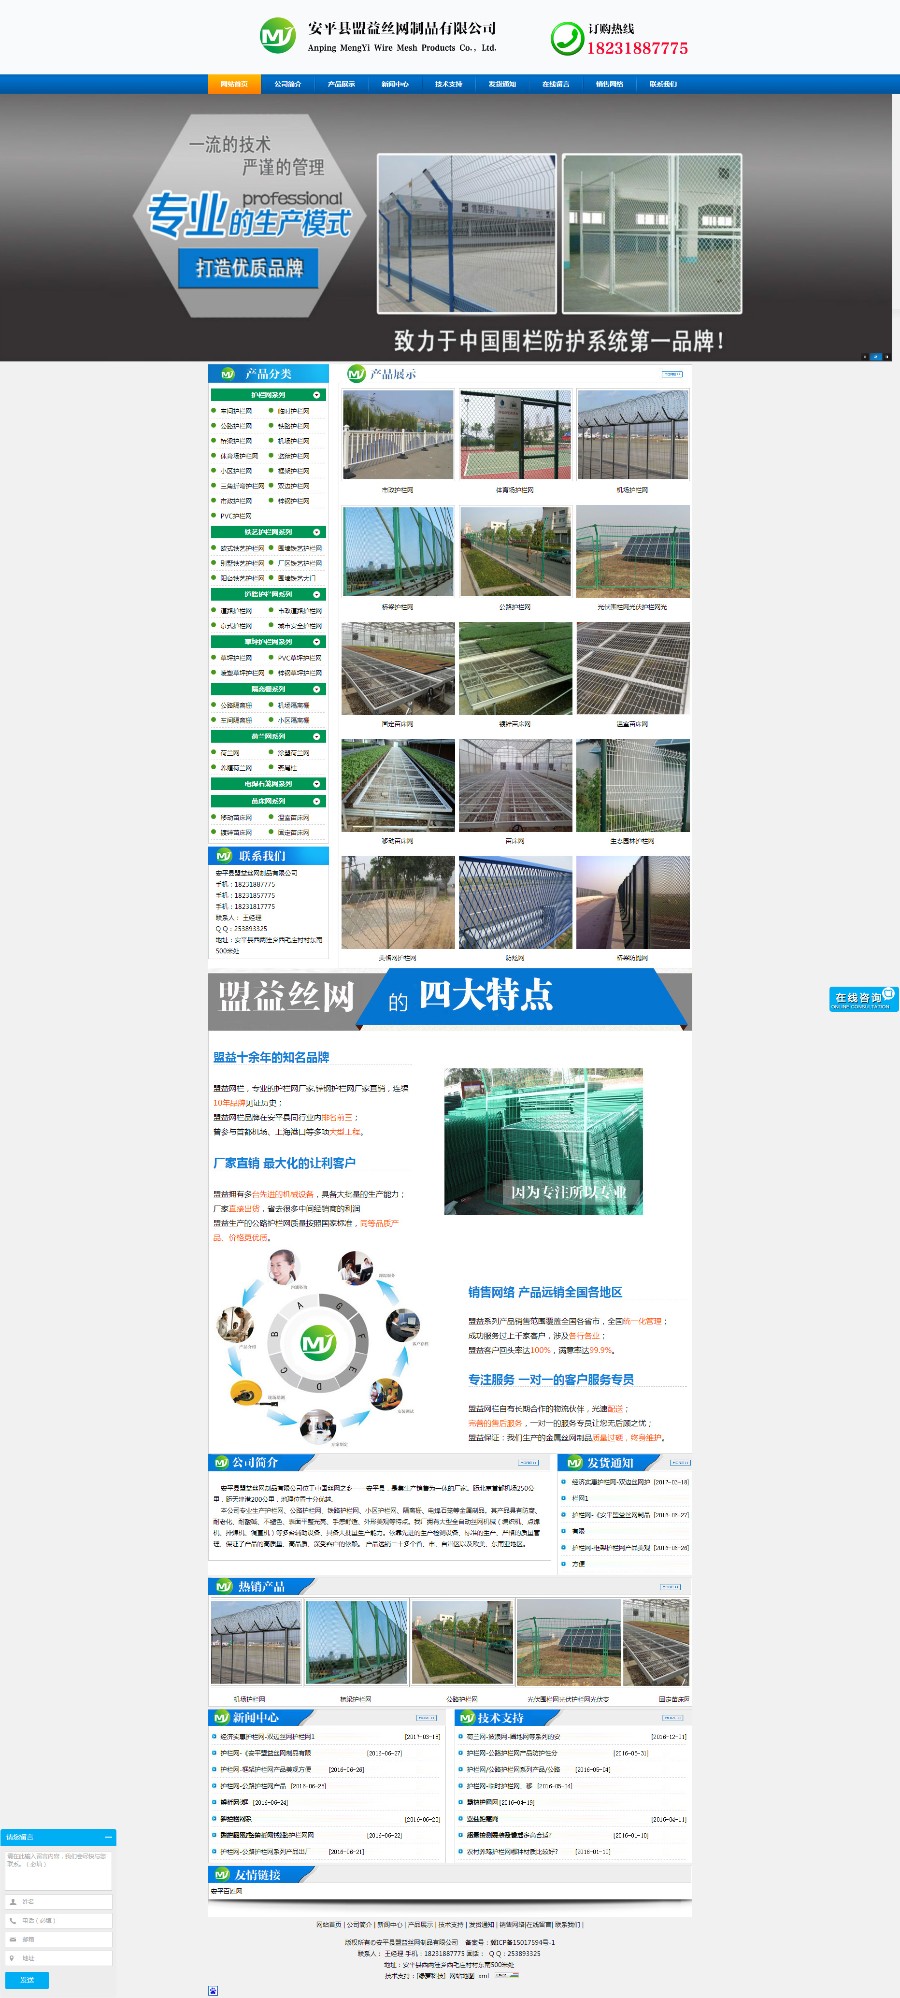Click the logo icon beside 热销产品 heading
The width and height of the screenshot is (900, 1998).
click(224, 1586)
